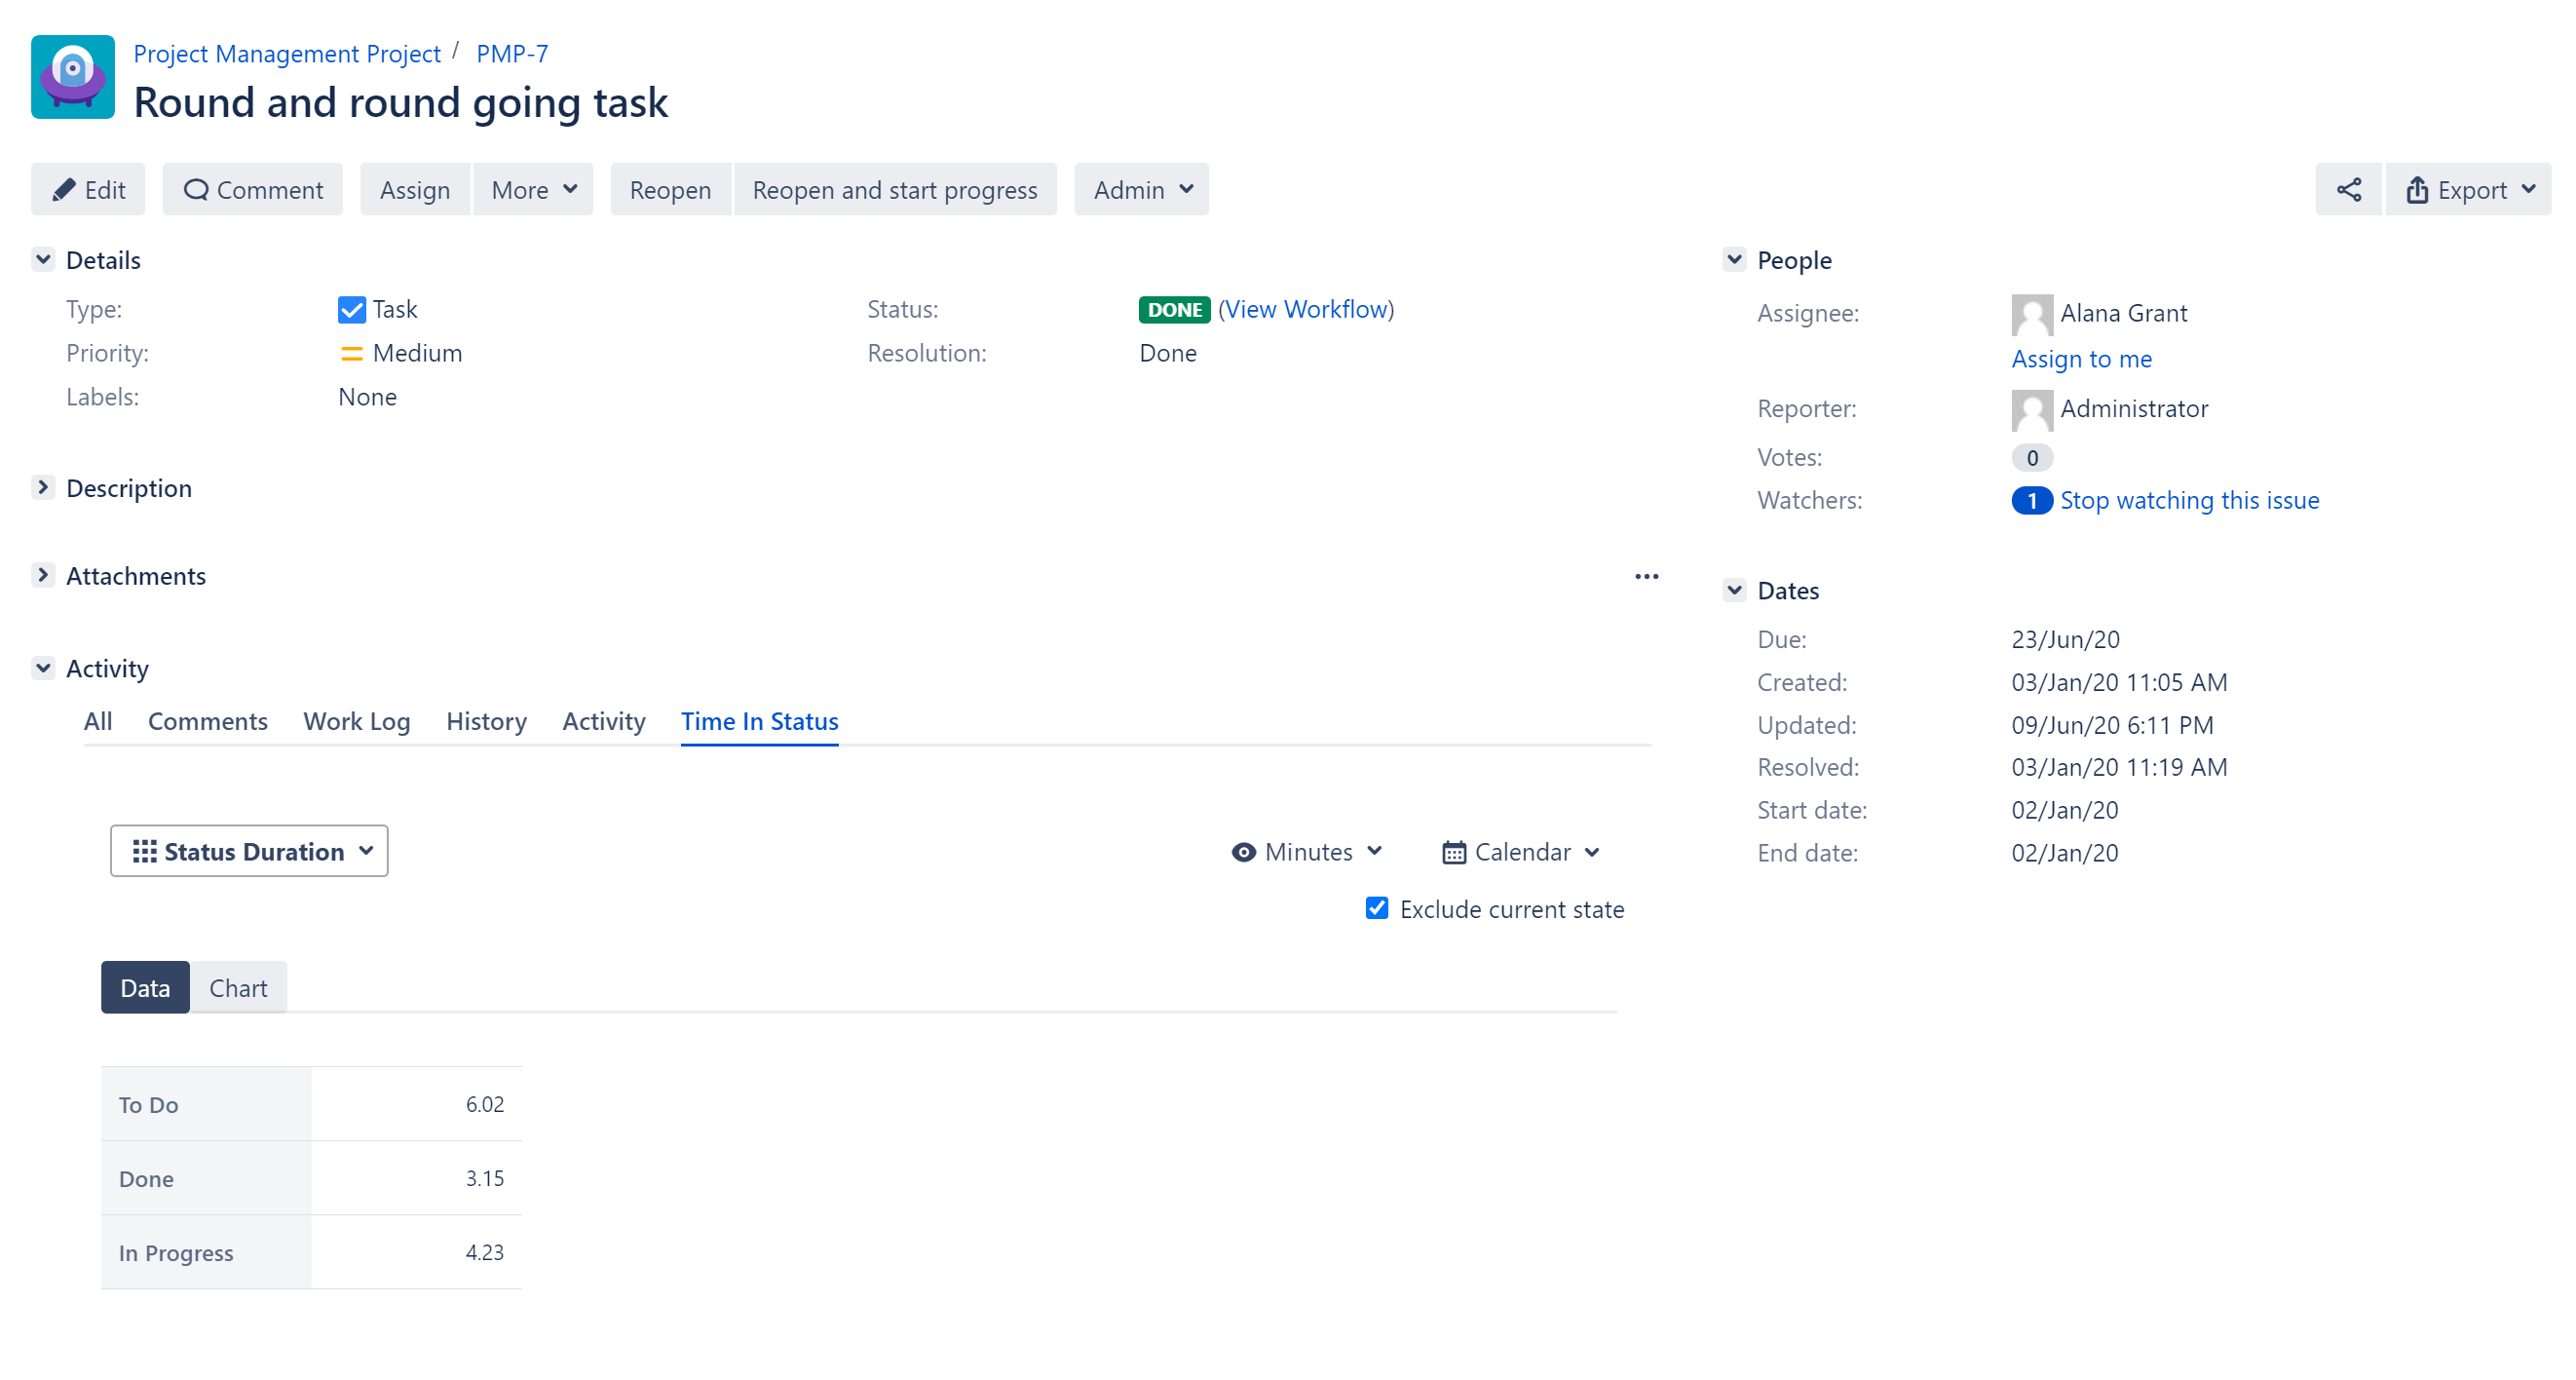Click Reopen and start progress button
This screenshot has width=2576, height=1380.
pyautogui.click(x=894, y=190)
